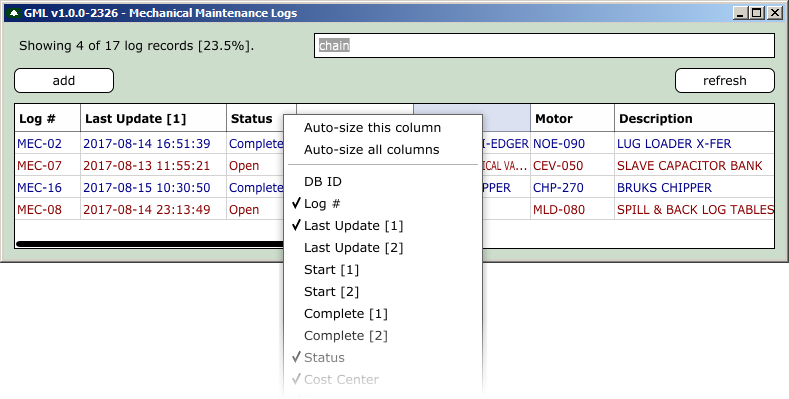The image size is (789, 399).
Task: Click the app icon in the title bar
Action: (14, 13)
